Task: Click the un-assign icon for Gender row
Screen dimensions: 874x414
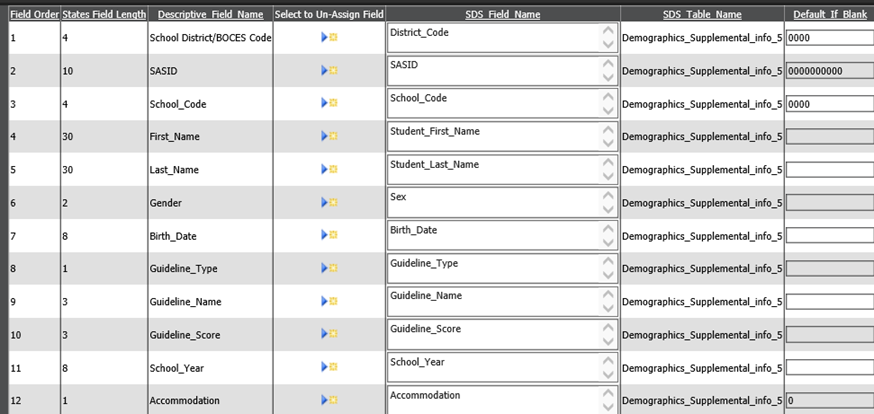Action: click(329, 203)
